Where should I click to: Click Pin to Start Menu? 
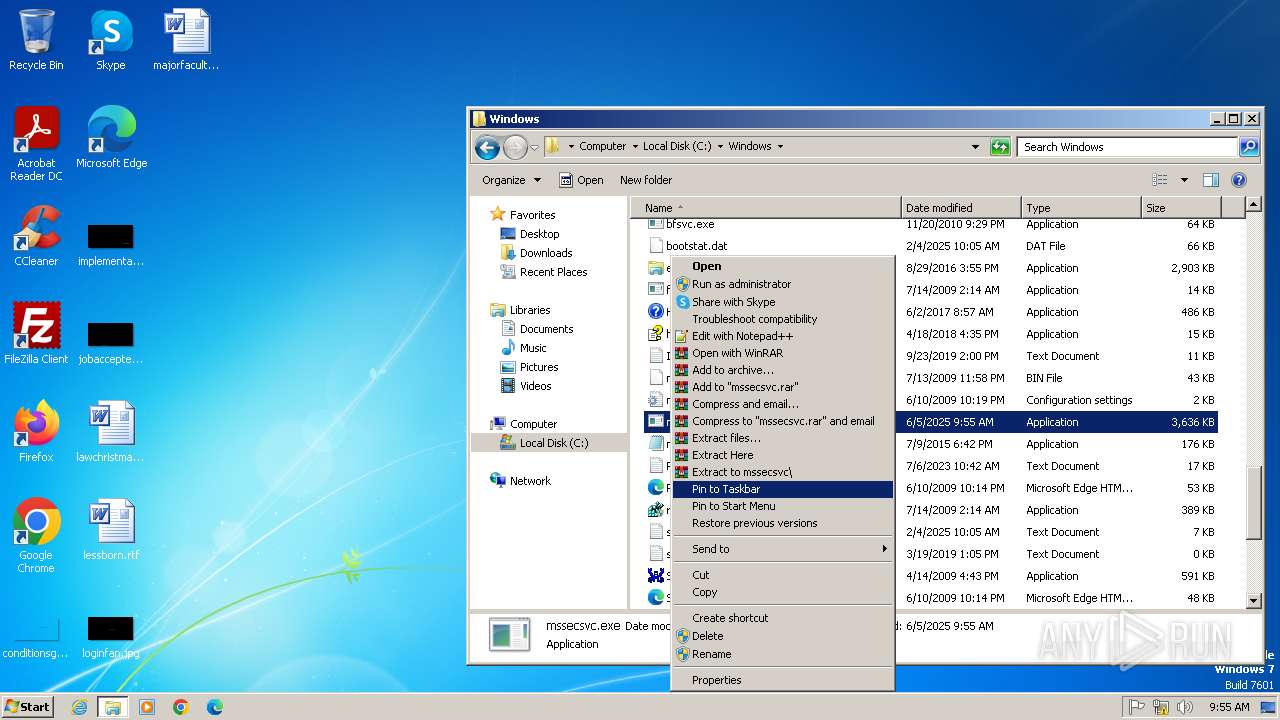coord(781,506)
